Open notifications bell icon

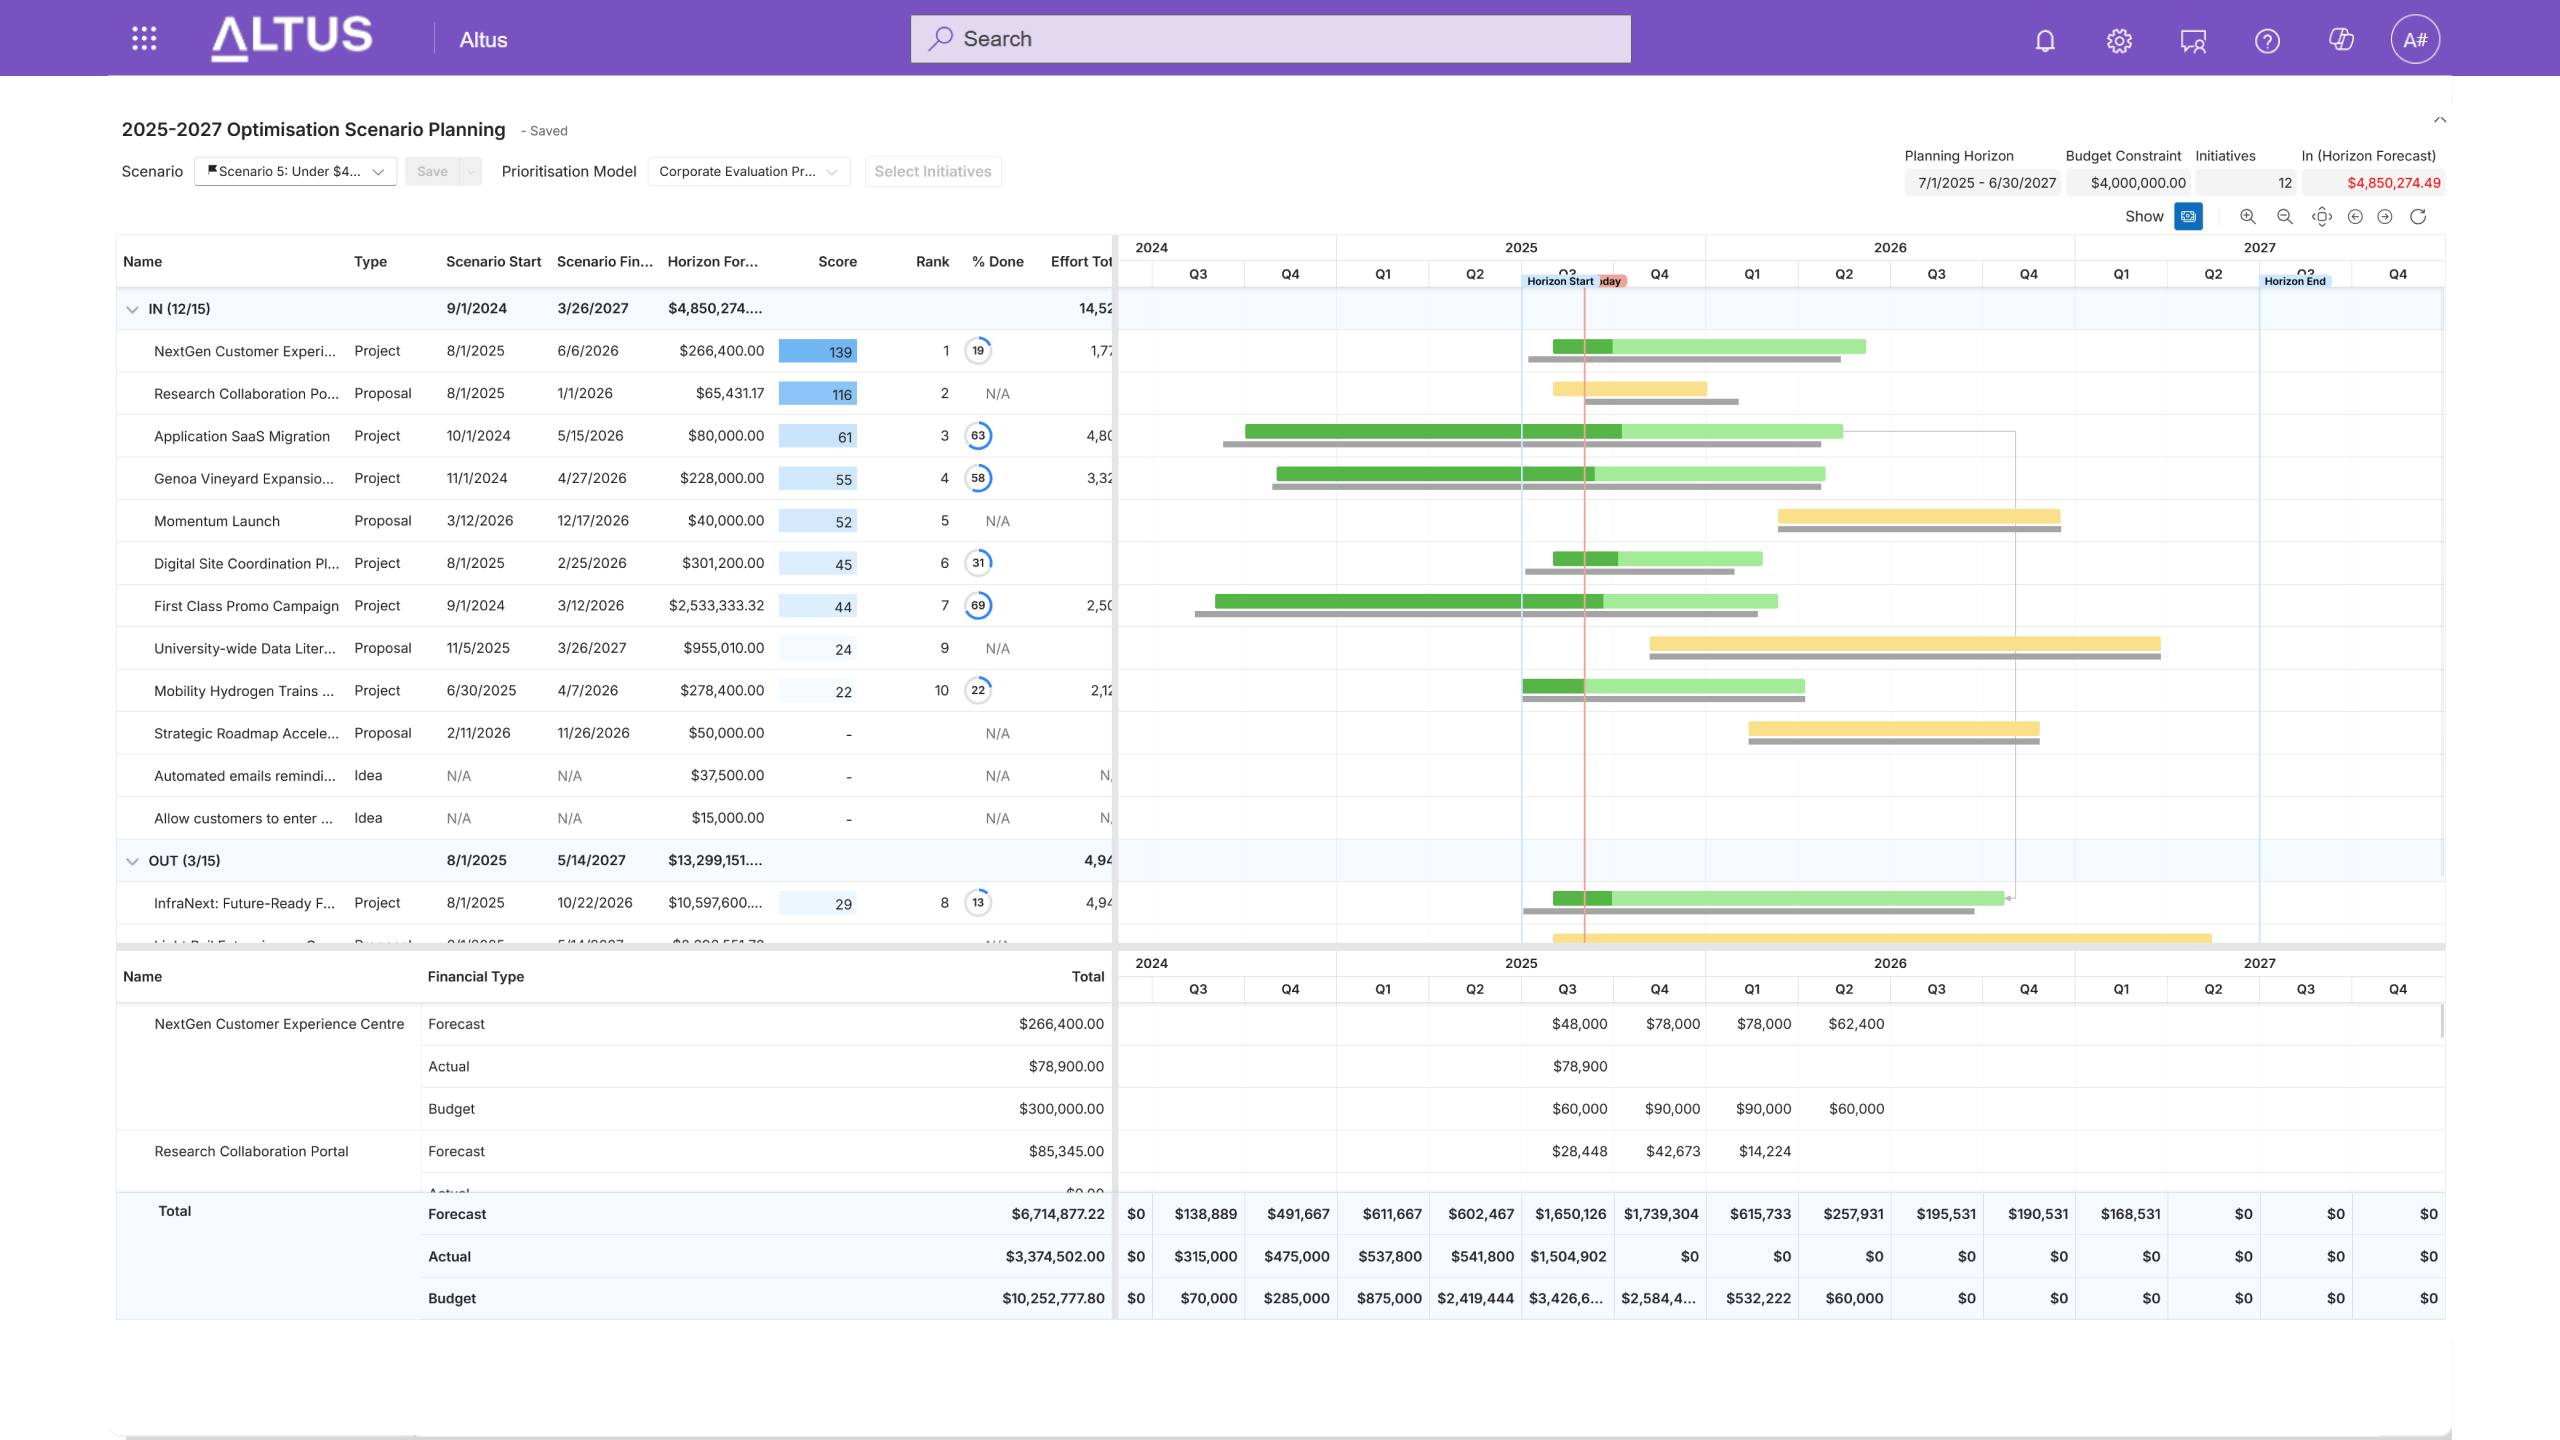[x=2045, y=40]
